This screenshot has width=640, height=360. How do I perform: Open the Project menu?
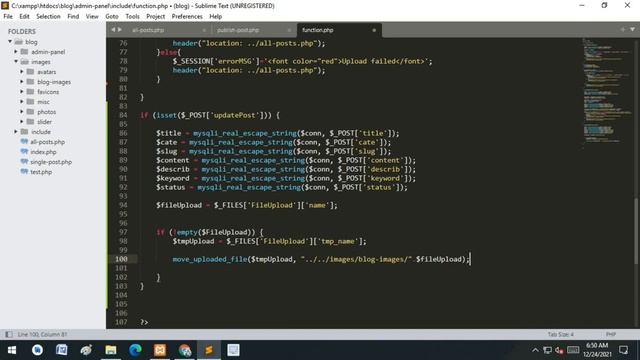tap(156, 16)
